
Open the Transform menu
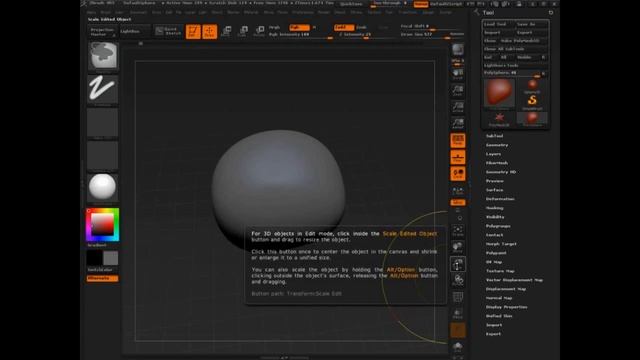(407, 12)
